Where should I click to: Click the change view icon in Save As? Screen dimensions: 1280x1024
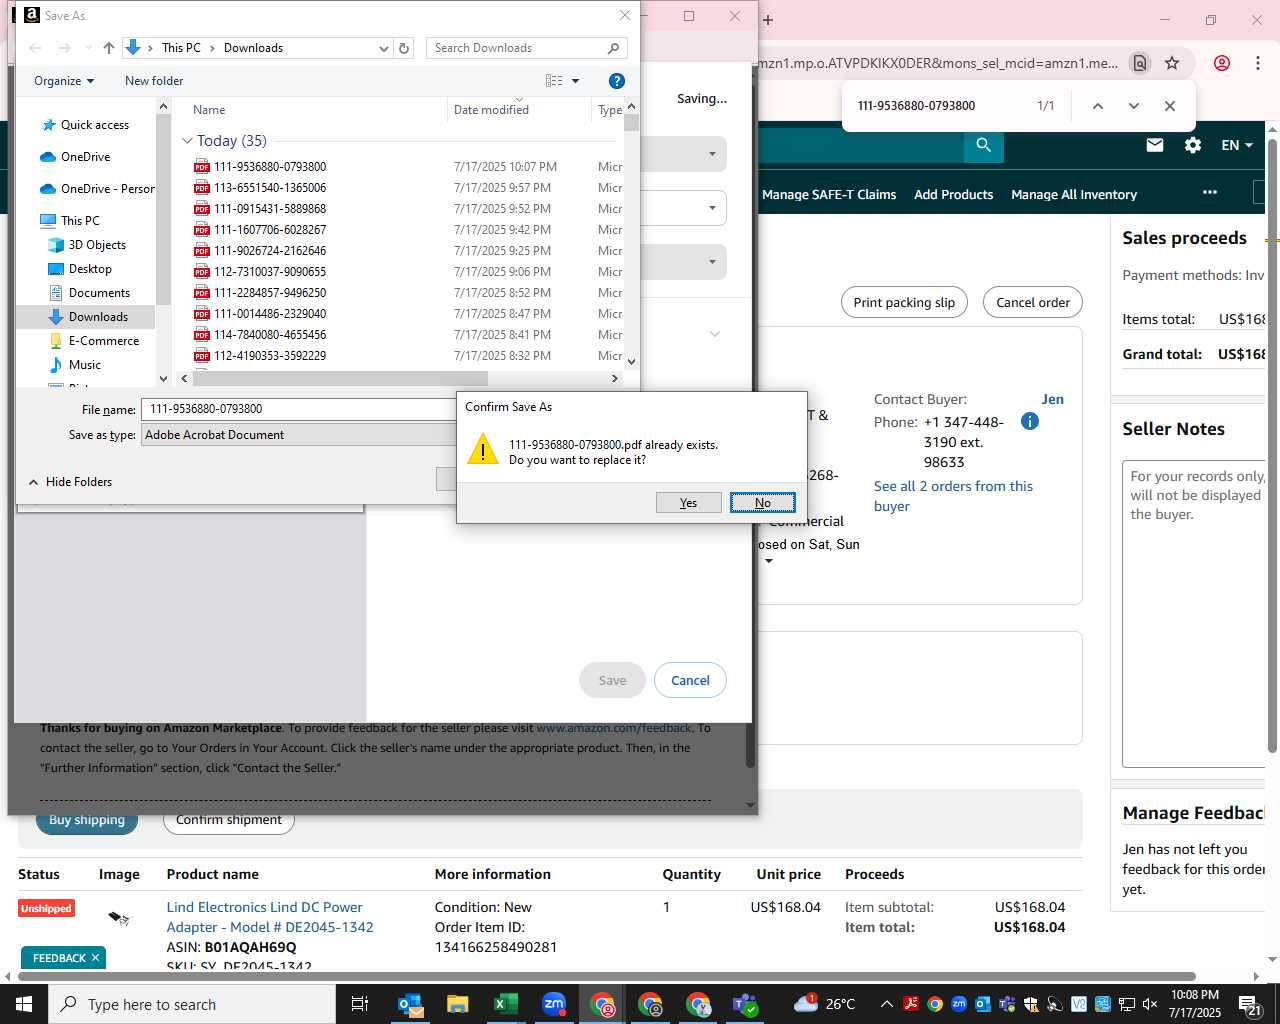554,81
